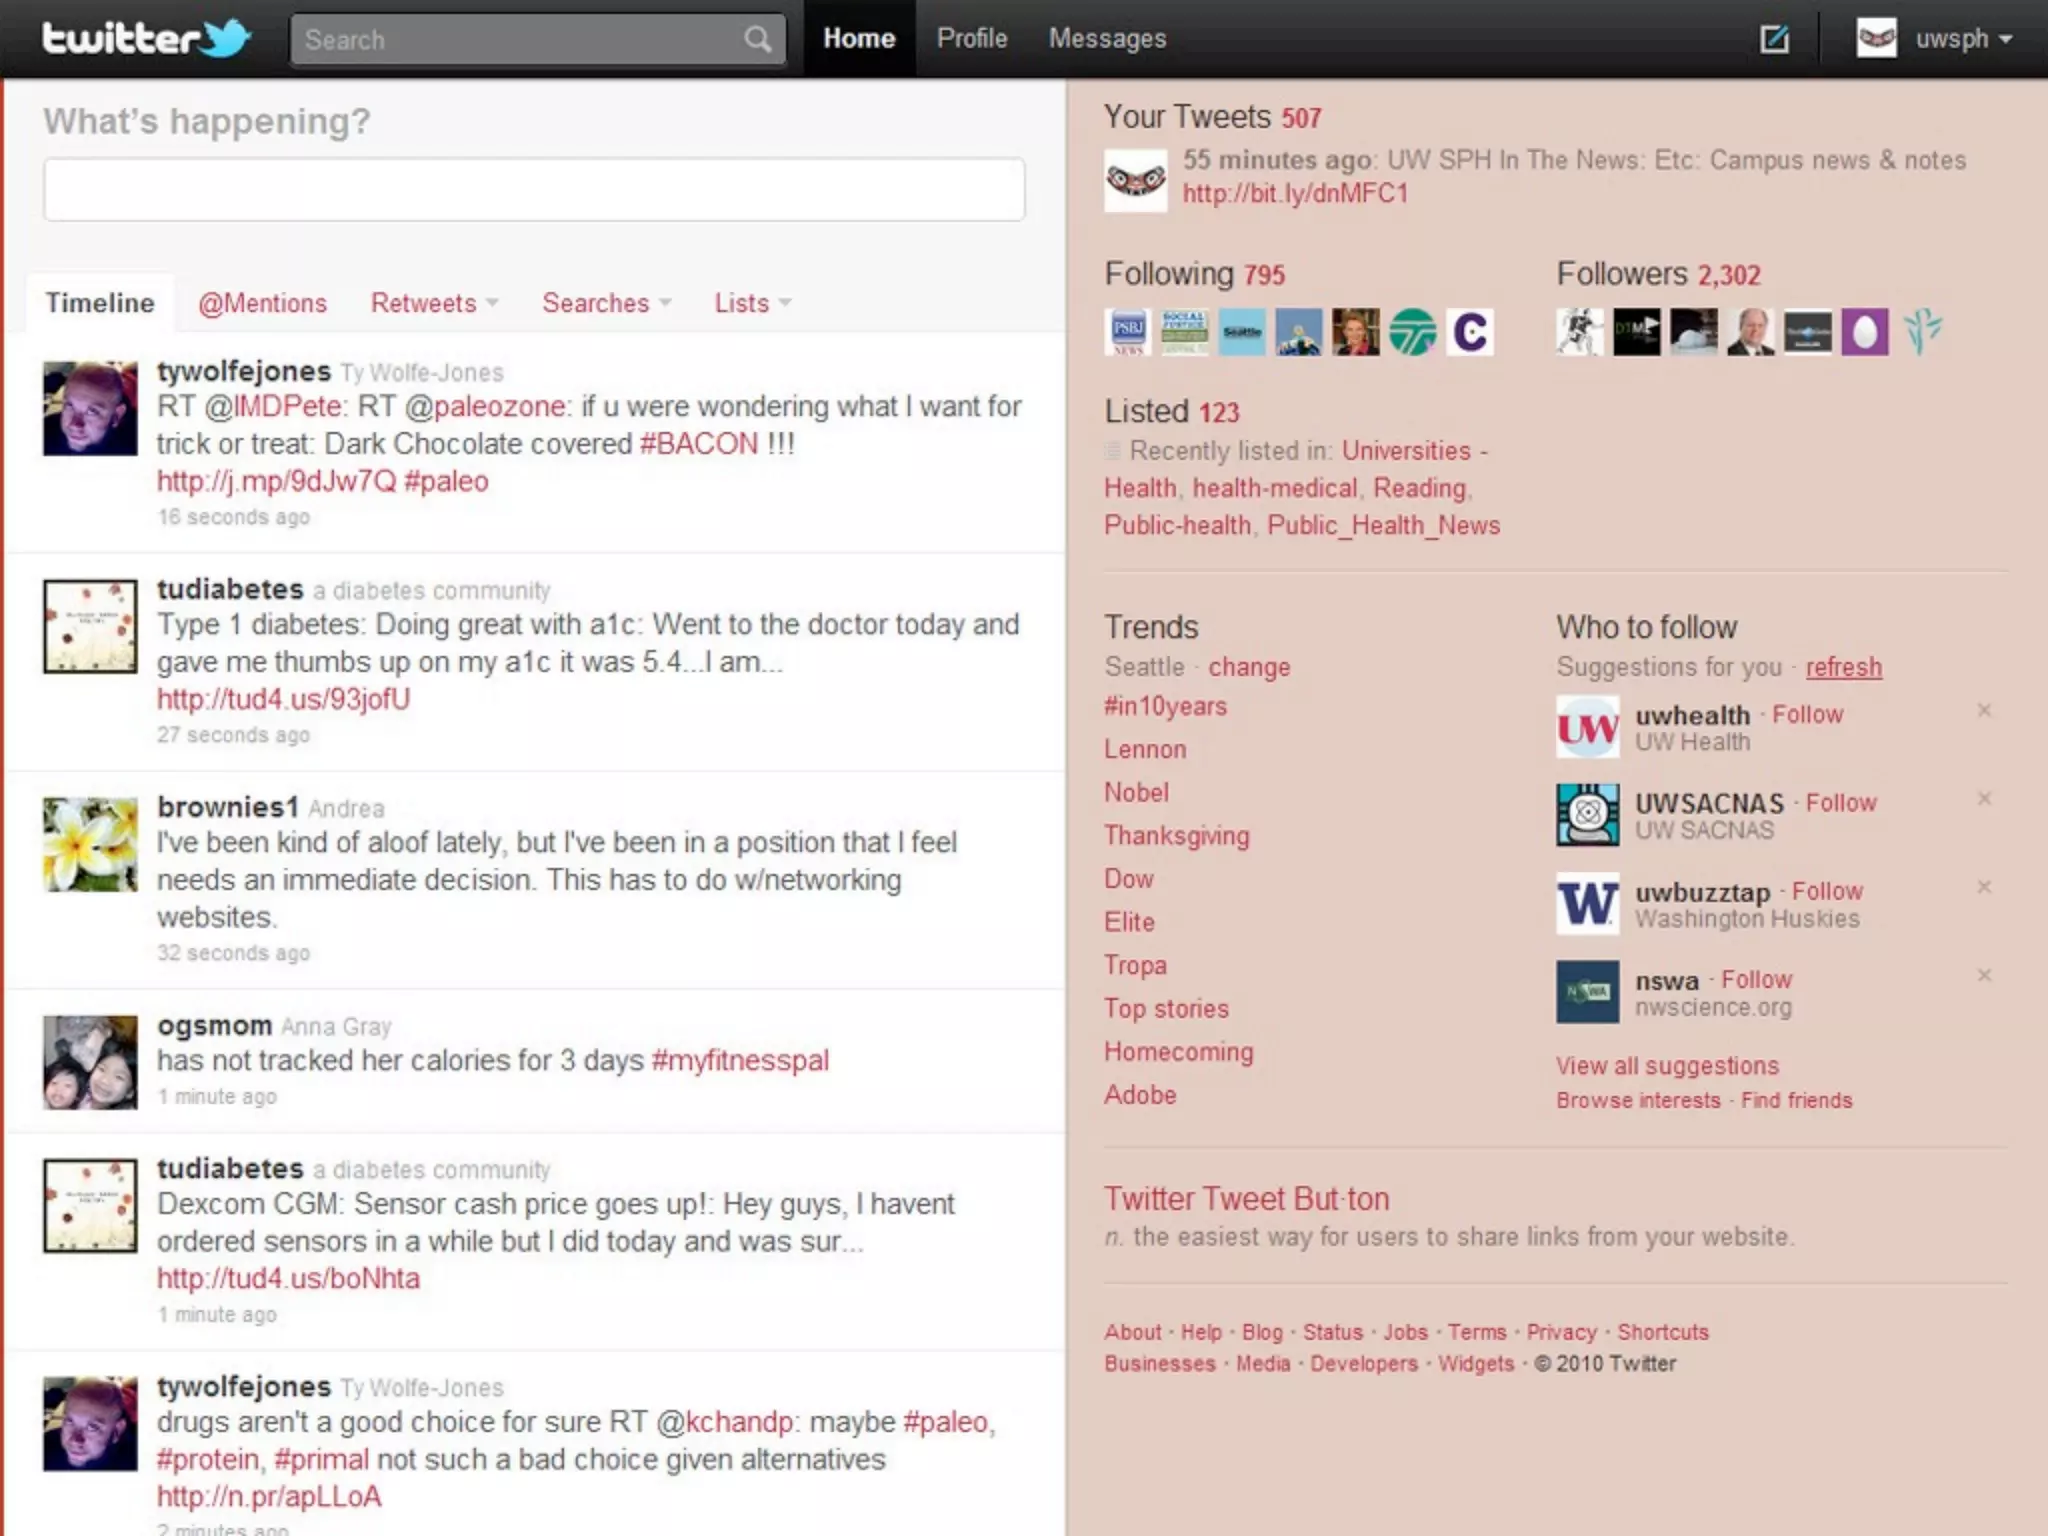Expand the Searches dropdown tab
The width and height of the screenshot is (2048, 1536).
(606, 303)
